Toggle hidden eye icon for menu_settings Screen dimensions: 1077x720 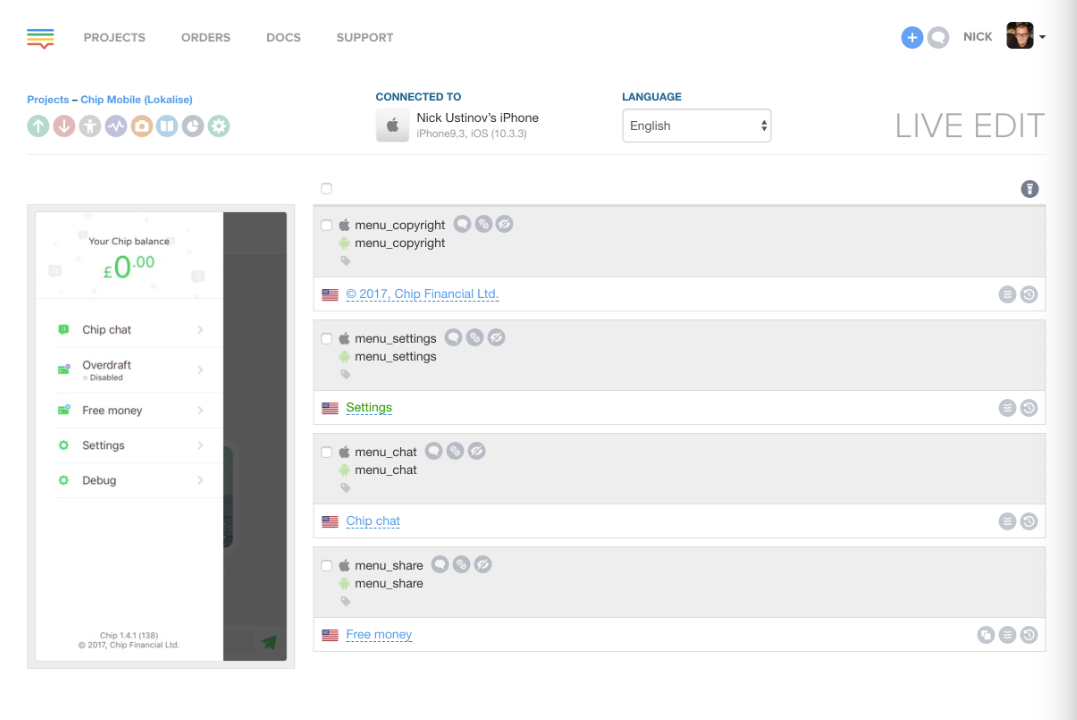496,337
